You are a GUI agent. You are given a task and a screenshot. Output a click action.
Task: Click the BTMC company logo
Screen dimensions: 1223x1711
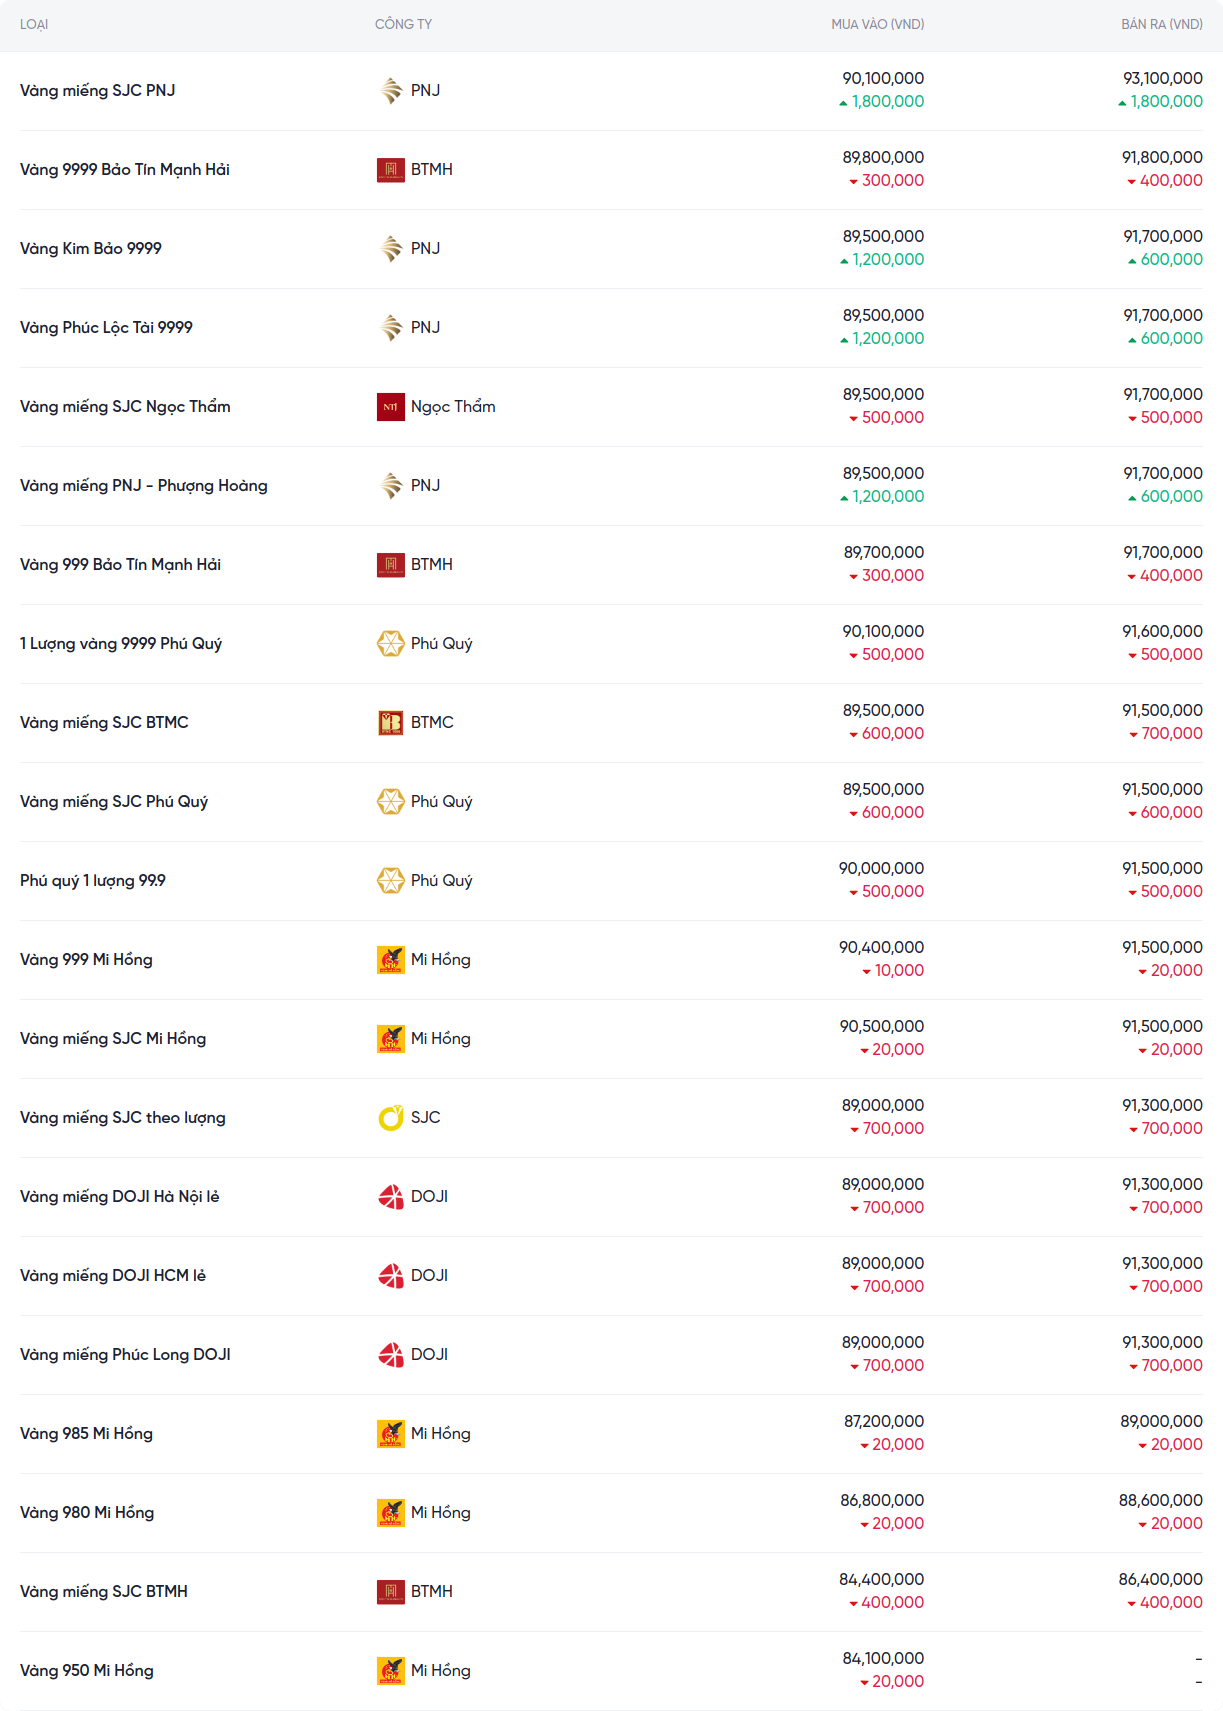pyautogui.click(x=391, y=723)
